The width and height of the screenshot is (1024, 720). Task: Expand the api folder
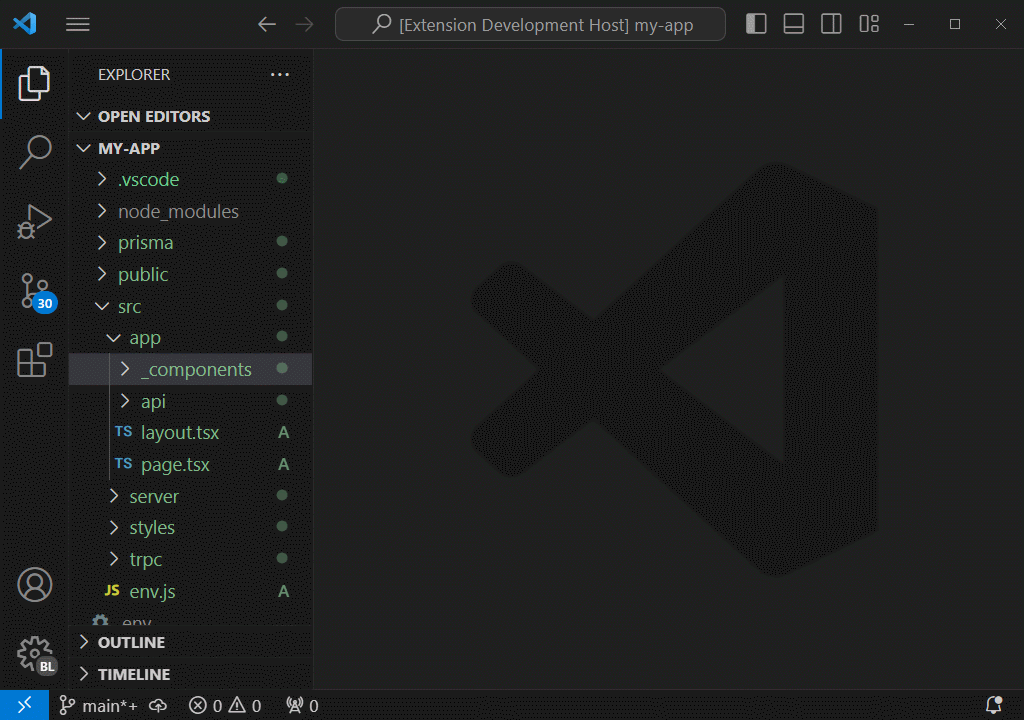click(191, 401)
